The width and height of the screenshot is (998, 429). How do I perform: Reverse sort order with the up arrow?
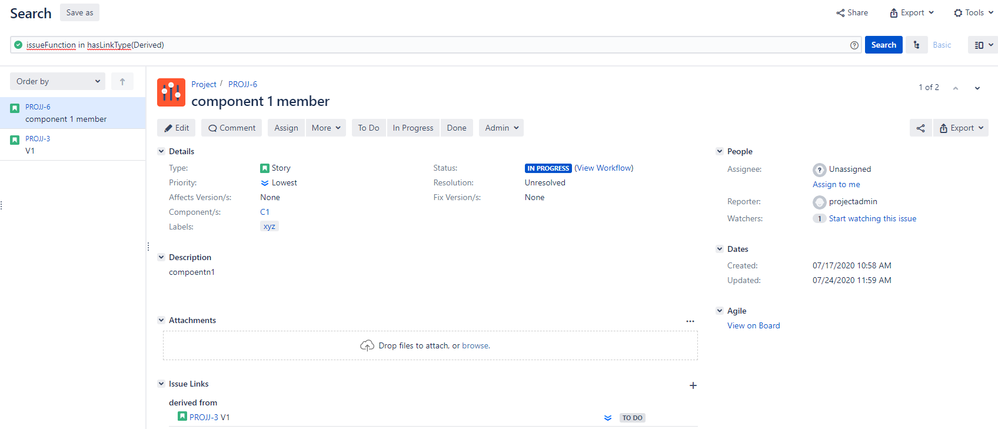122,81
